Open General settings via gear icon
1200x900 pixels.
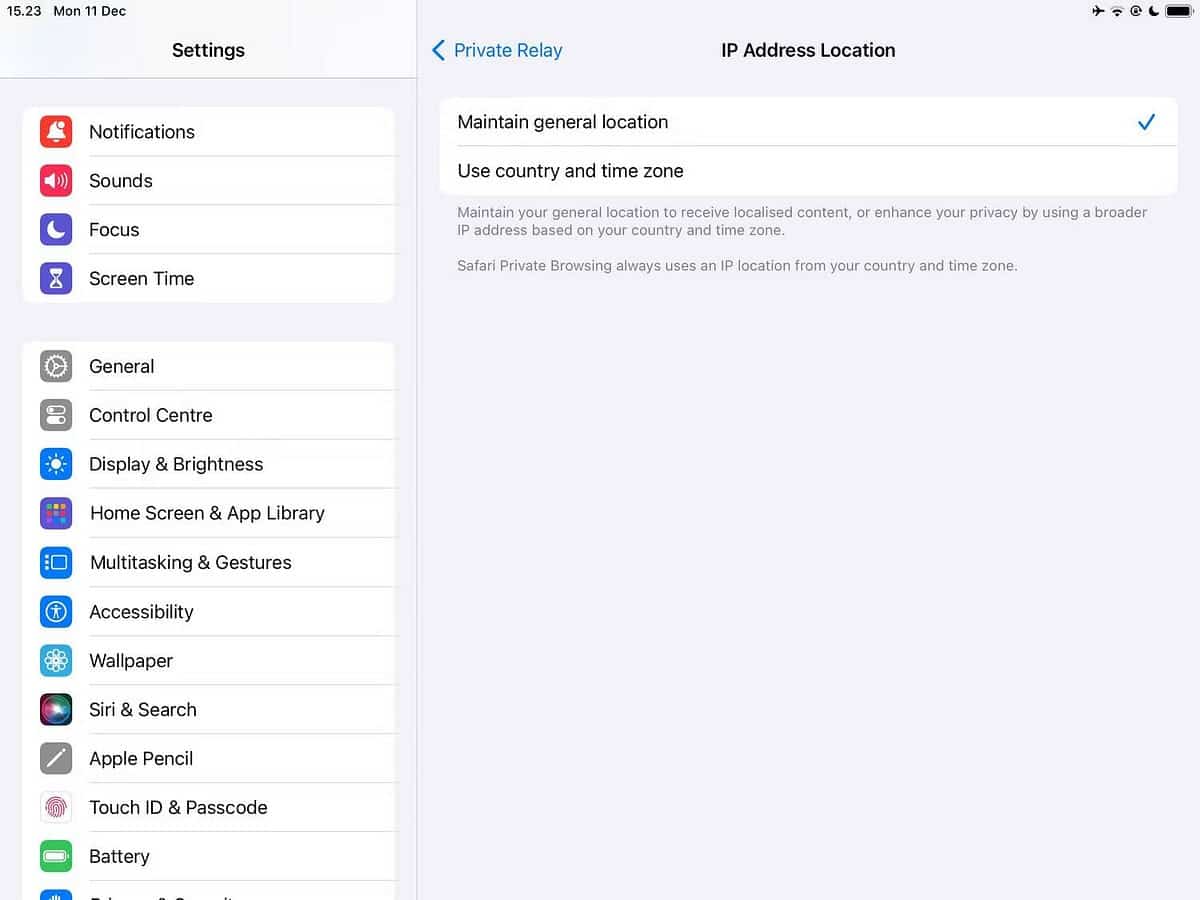(x=55, y=366)
